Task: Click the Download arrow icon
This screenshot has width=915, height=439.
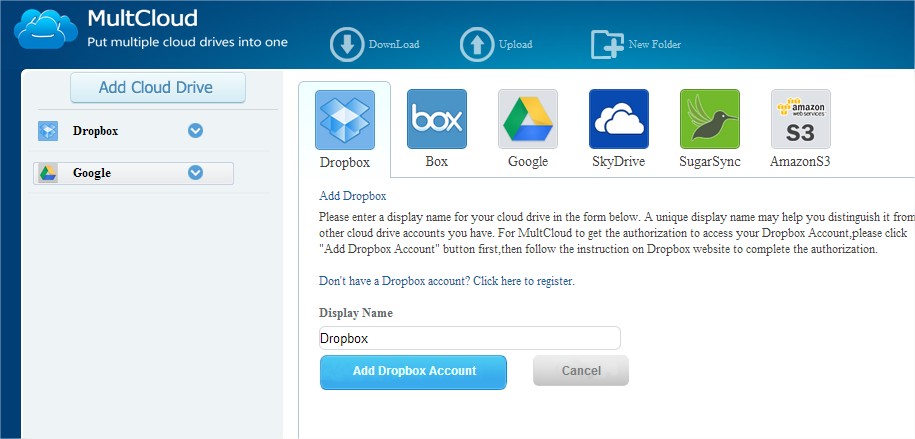Action: click(x=347, y=44)
